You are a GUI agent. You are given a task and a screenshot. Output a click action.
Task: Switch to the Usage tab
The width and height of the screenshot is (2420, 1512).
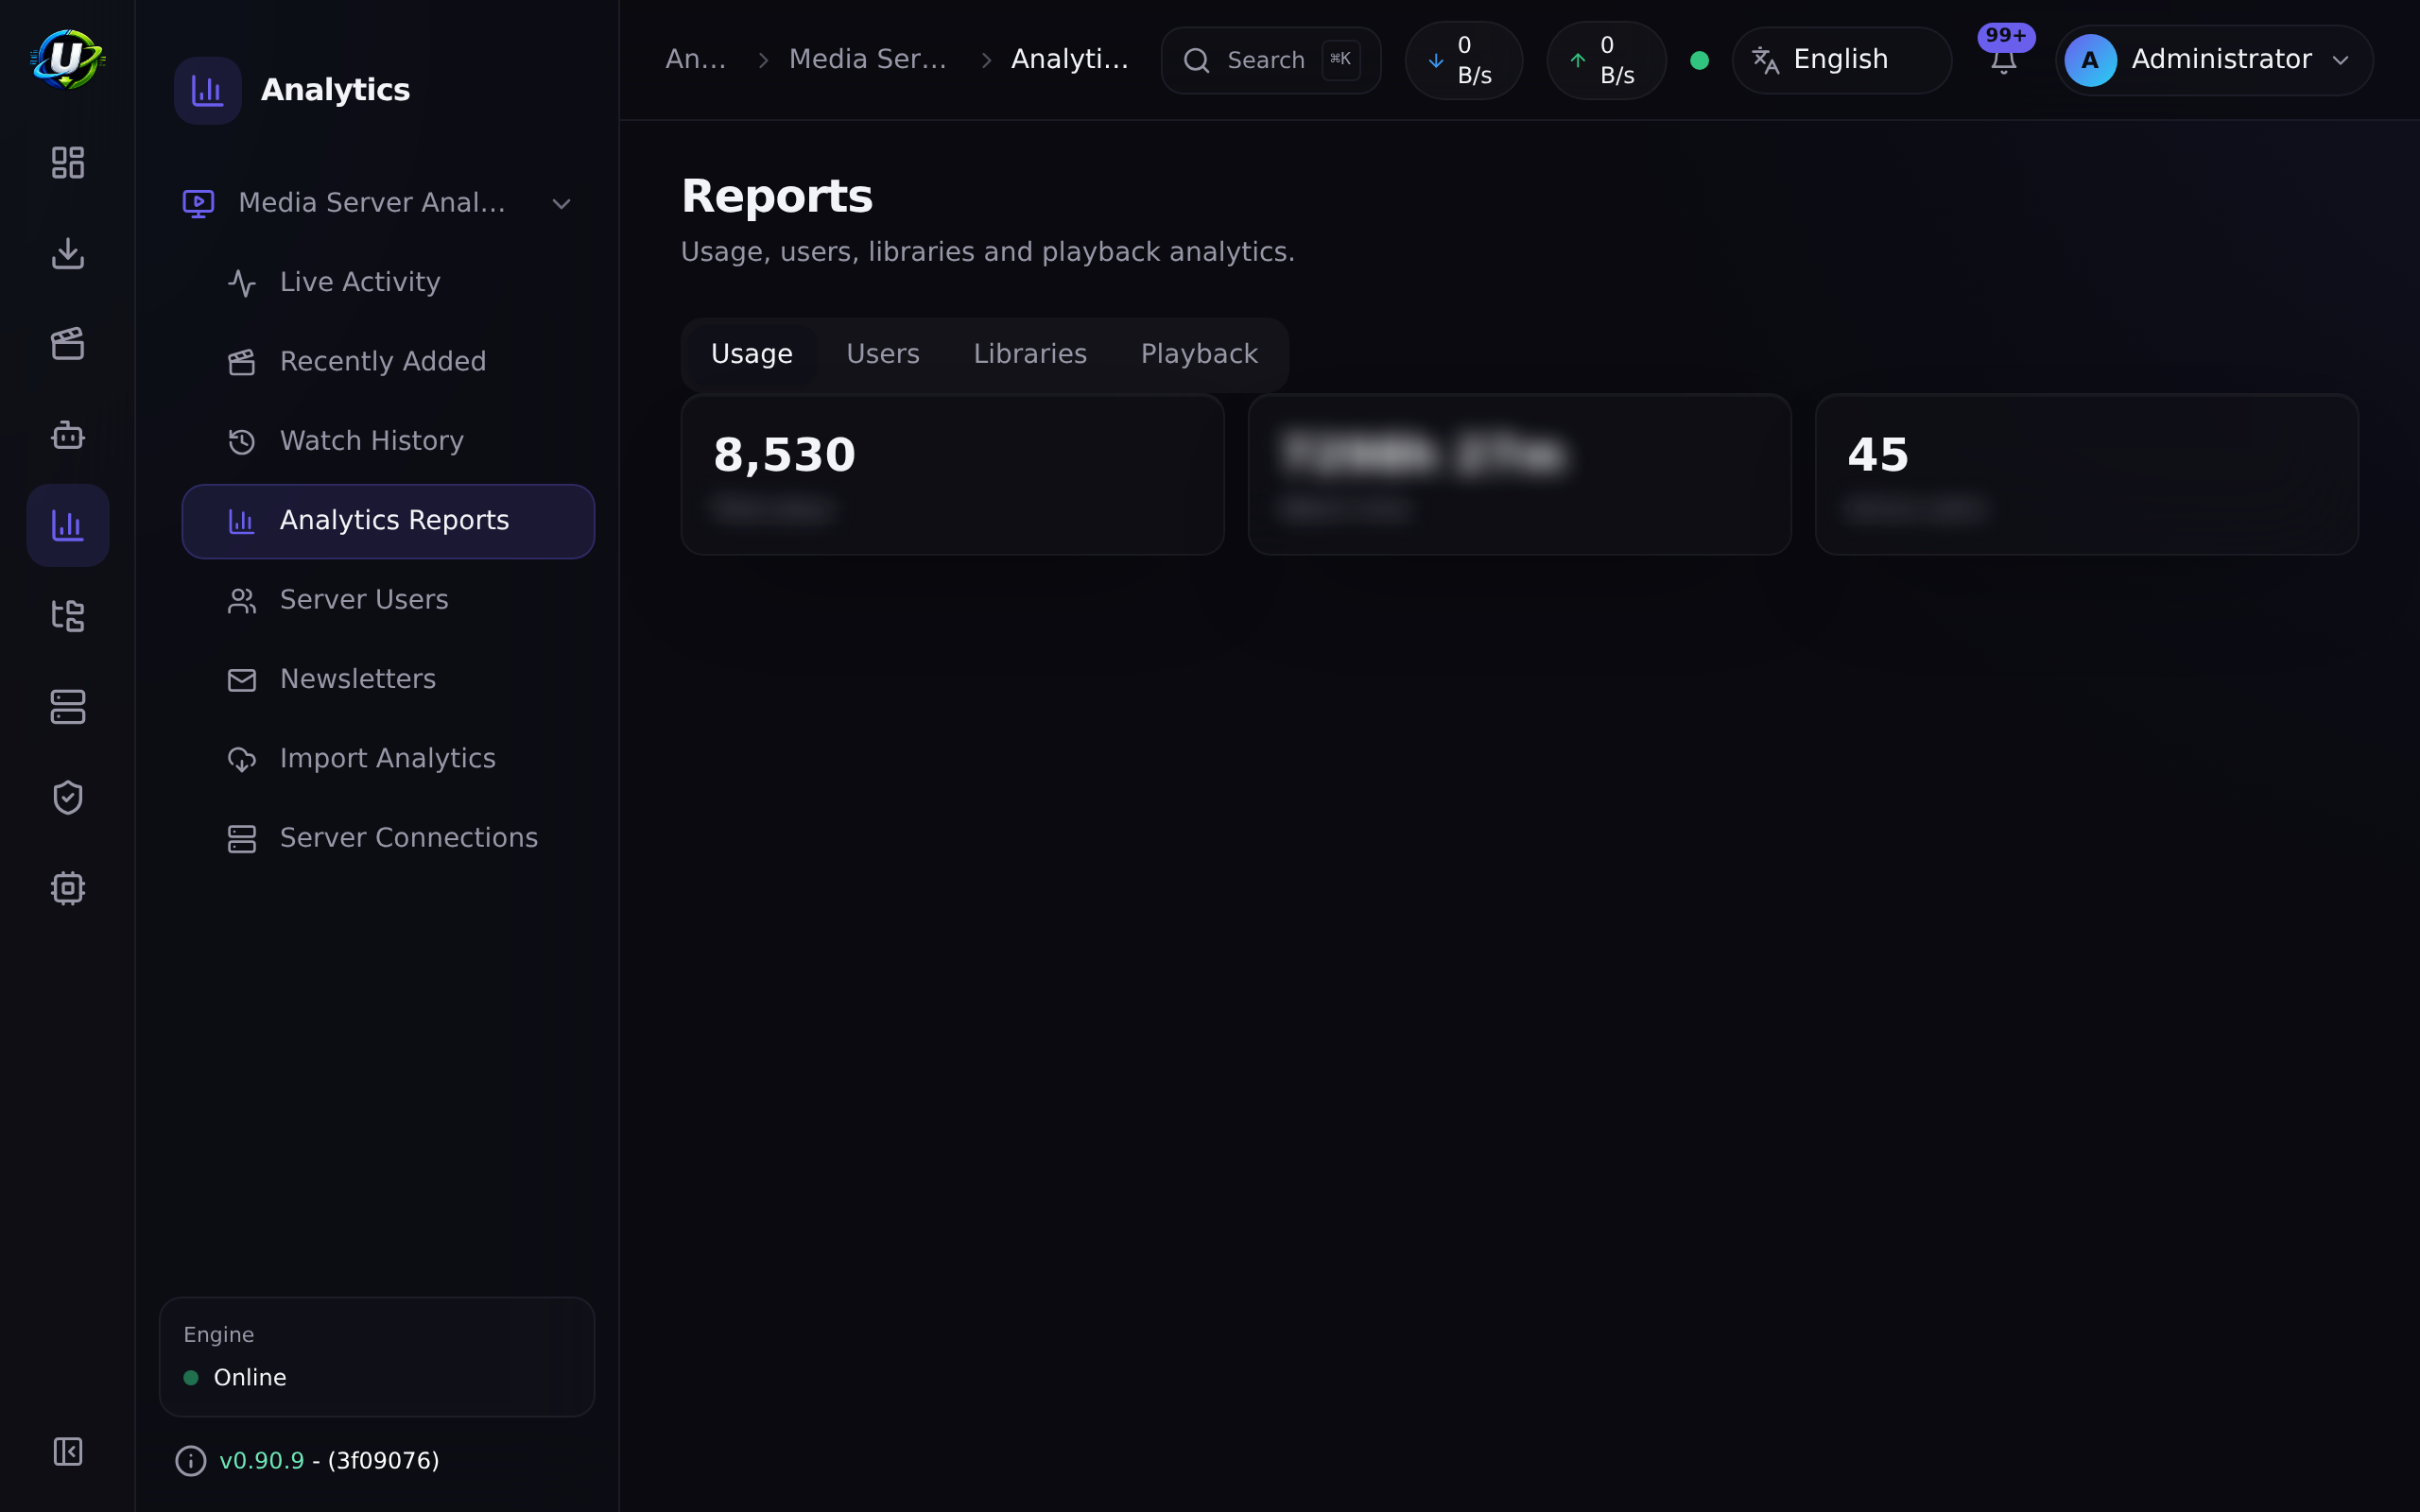(752, 354)
